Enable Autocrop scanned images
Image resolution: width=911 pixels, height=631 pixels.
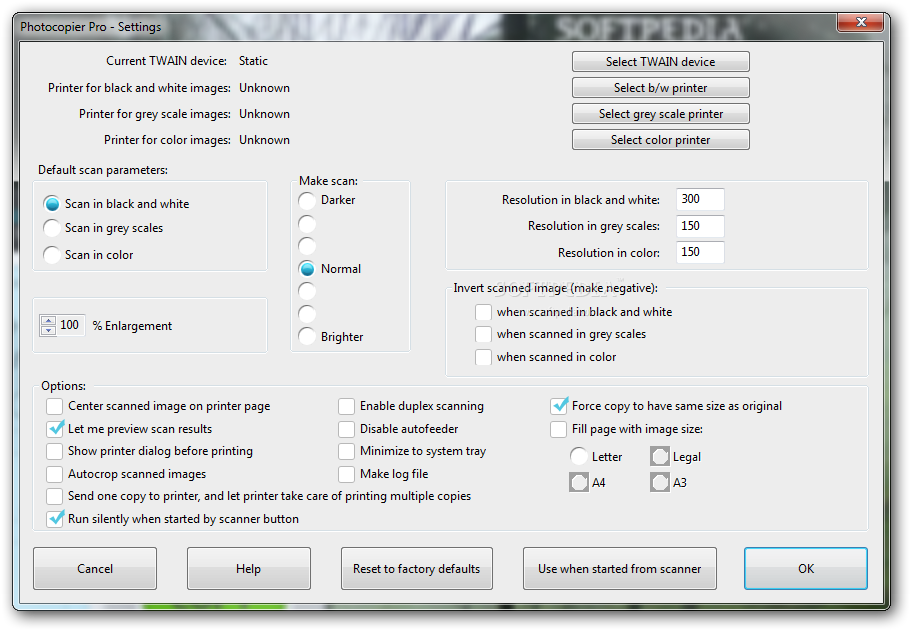(x=55, y=474)
